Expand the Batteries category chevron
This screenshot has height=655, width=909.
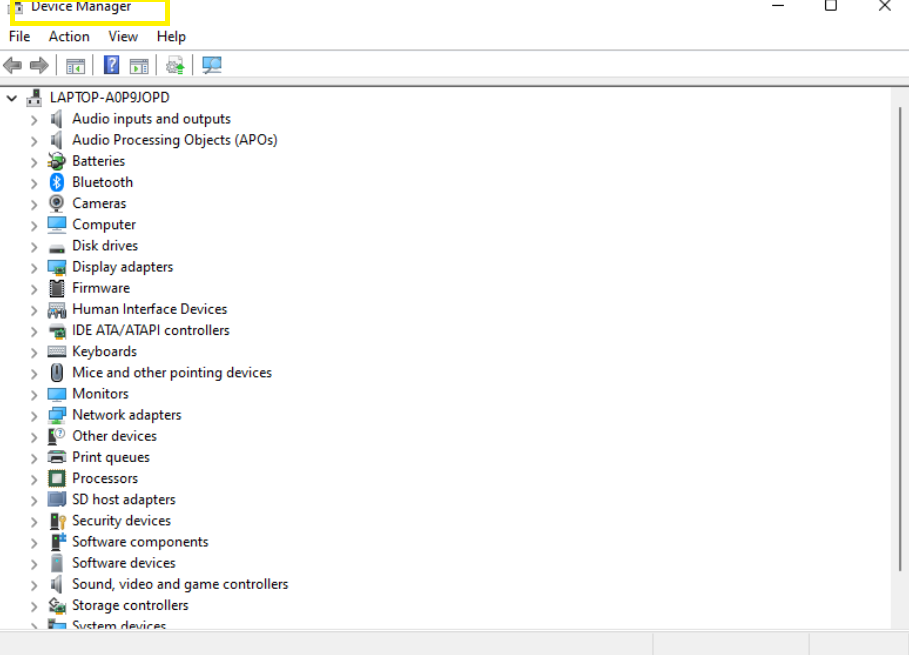coord(34,162)
